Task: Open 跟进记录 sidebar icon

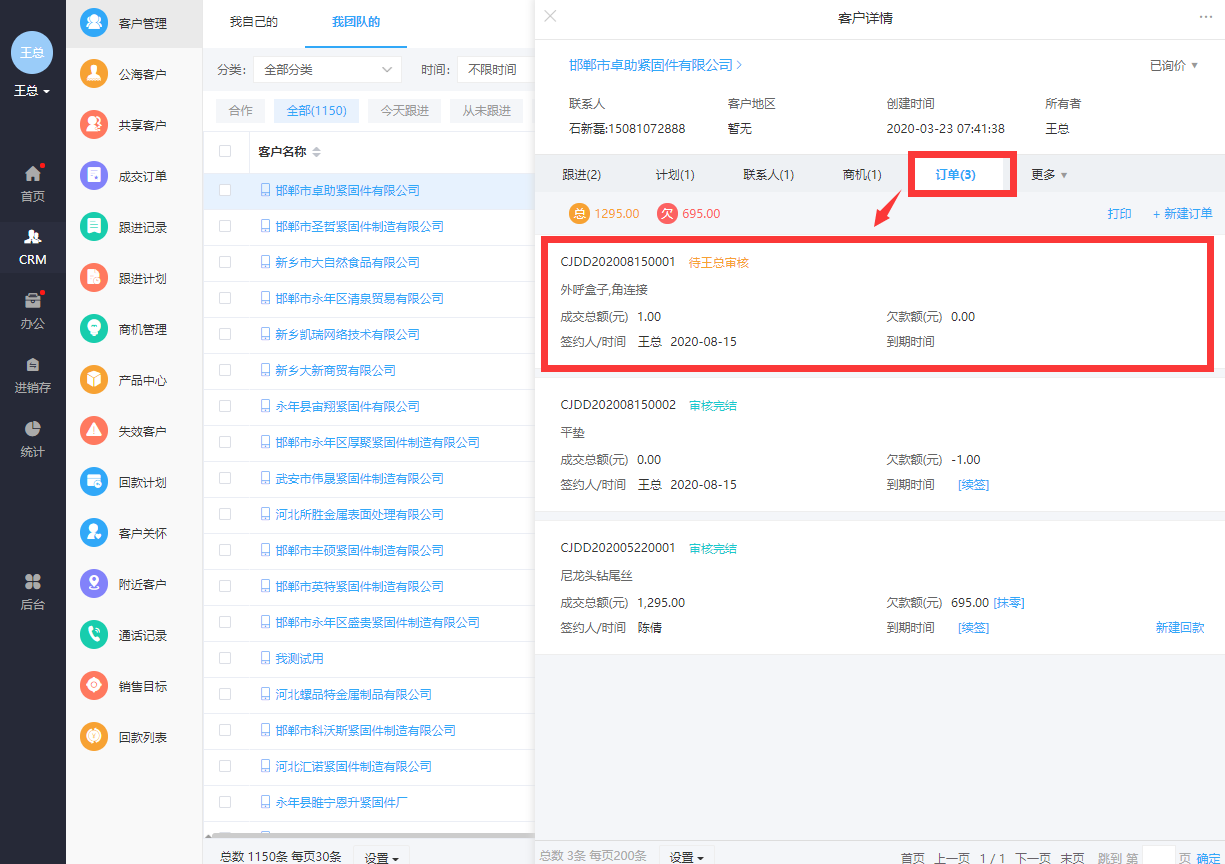Action: (x=94, y=227)
